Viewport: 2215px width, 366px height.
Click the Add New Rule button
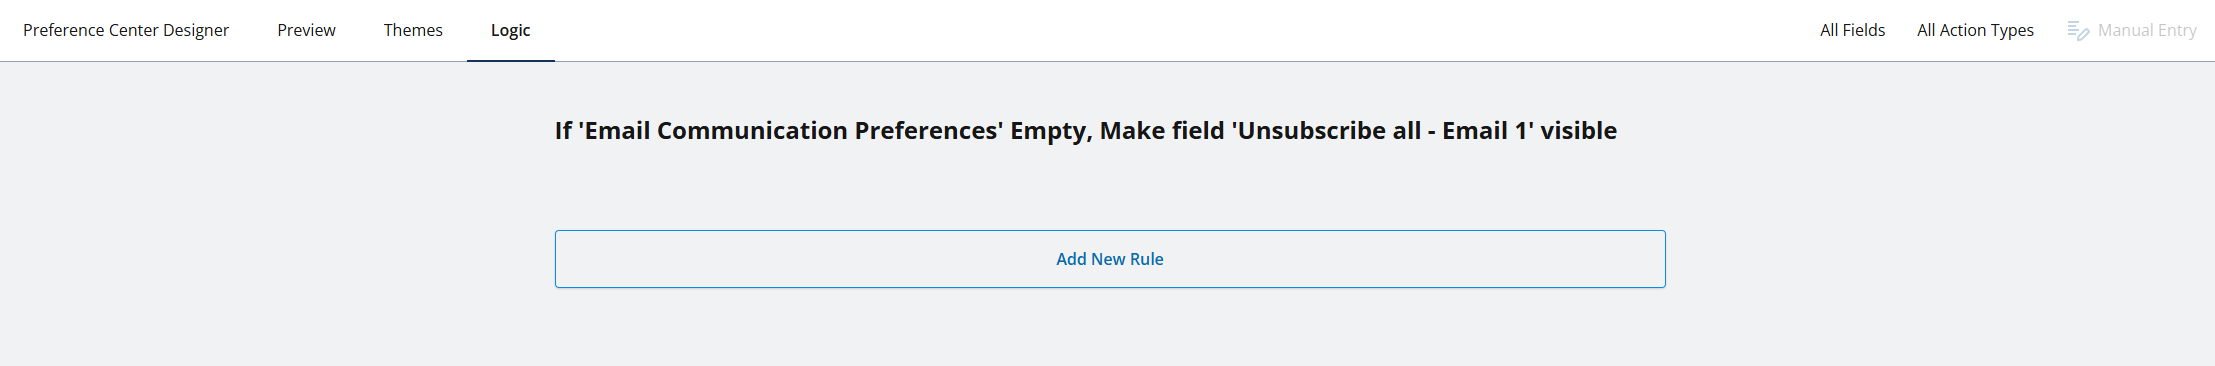point(1110,259)
